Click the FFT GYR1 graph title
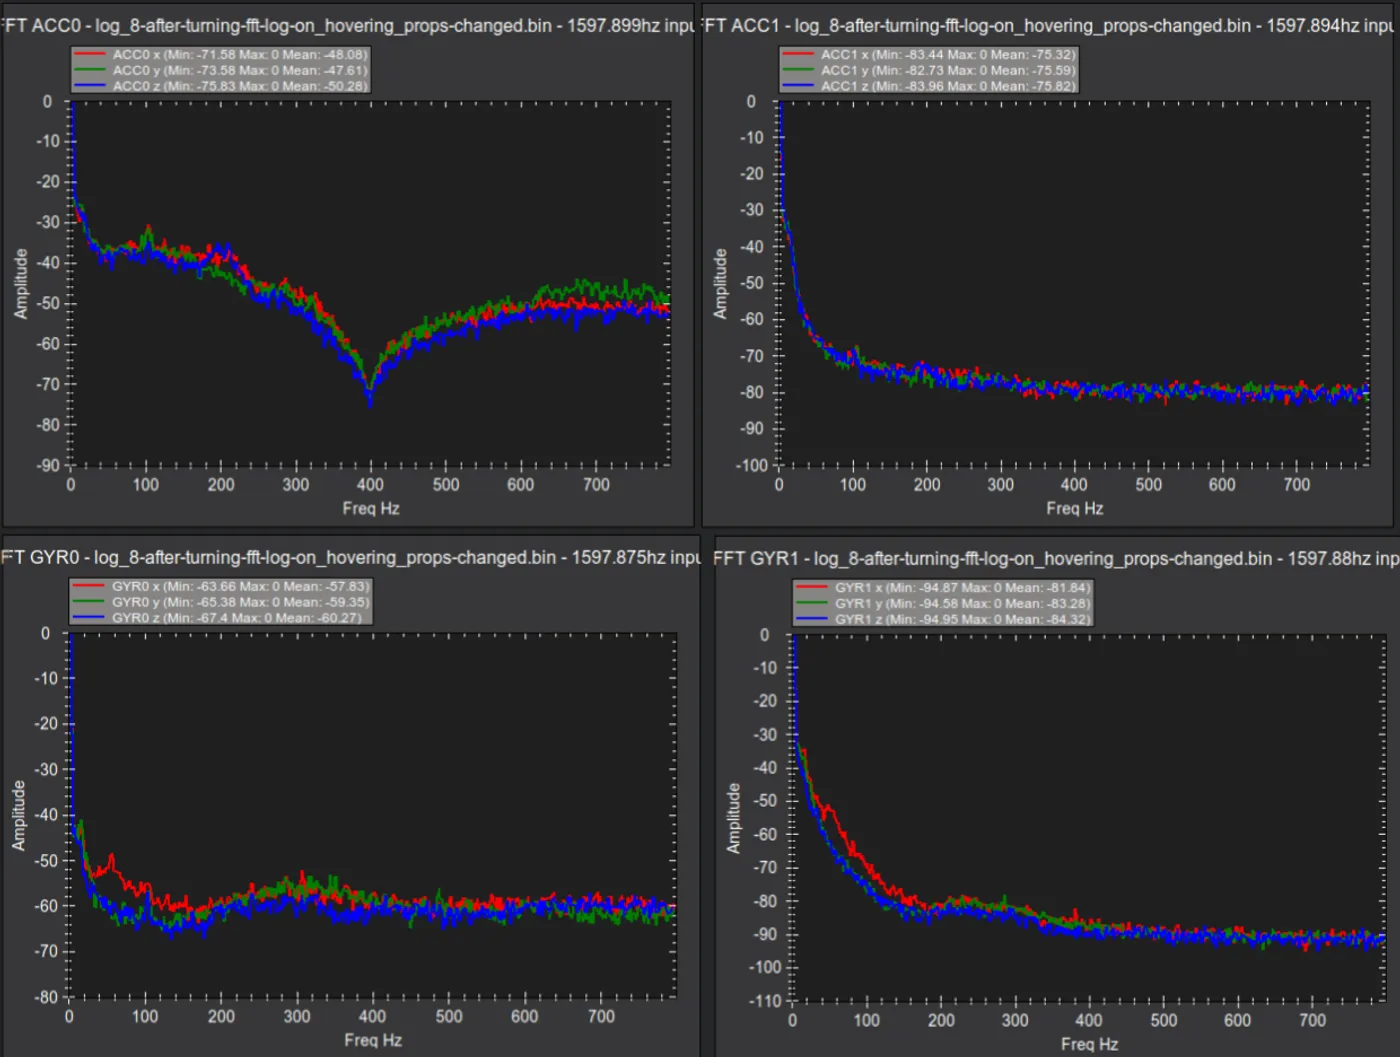Screen dimensions: 1400x1057 1056,558
